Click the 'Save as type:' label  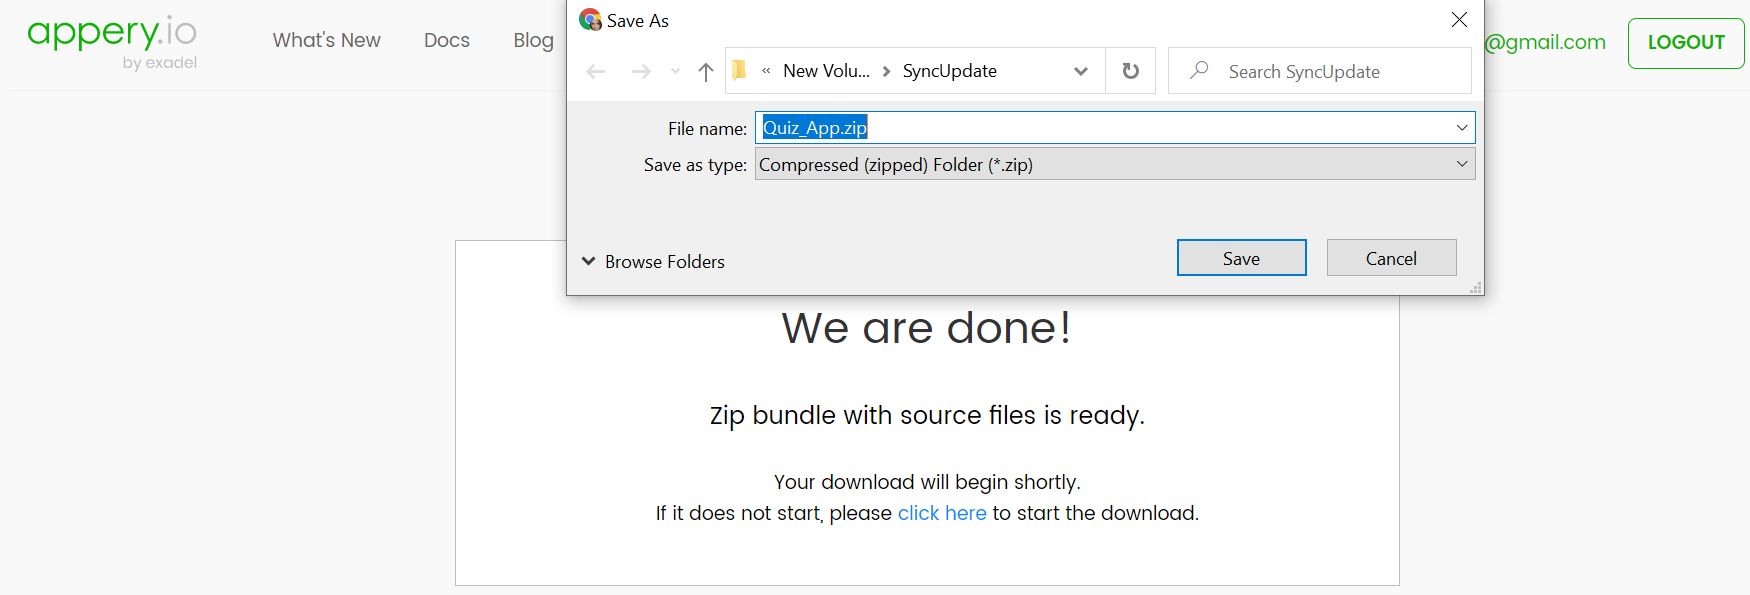[695, 165]
